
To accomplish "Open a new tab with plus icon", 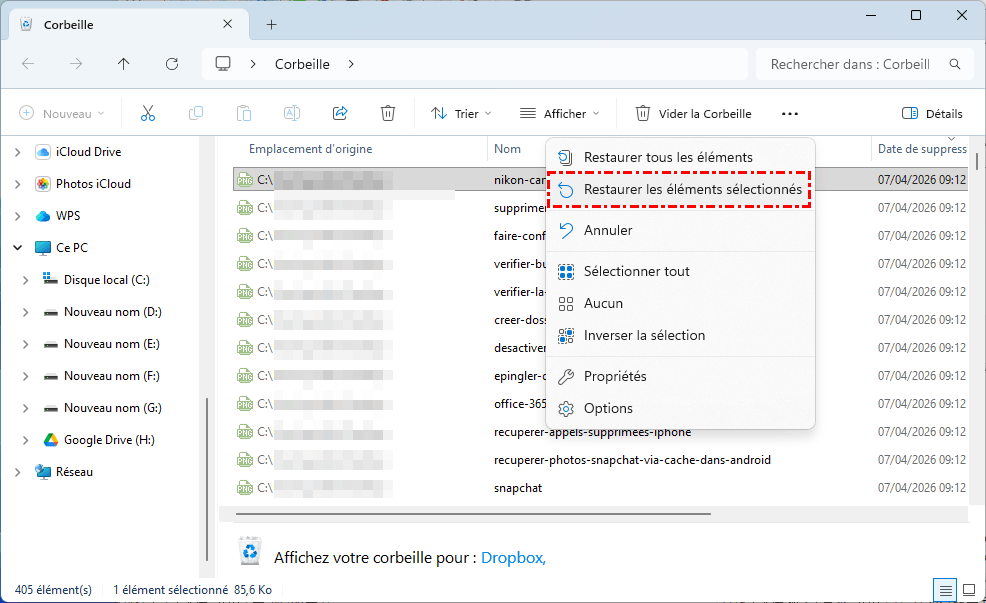I will tap(271, 25).
